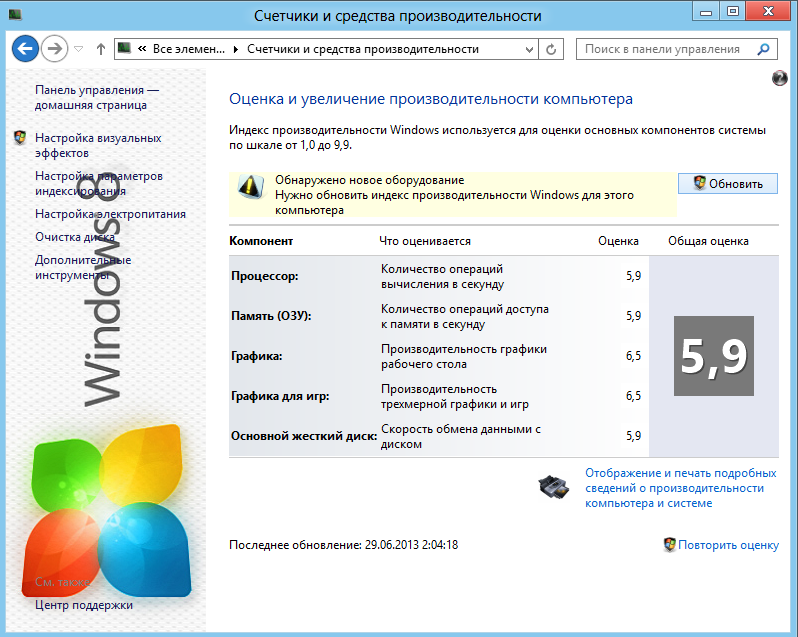Close the performance window
The height and width of the screenshot is (637, 798).
click(768, 11)
